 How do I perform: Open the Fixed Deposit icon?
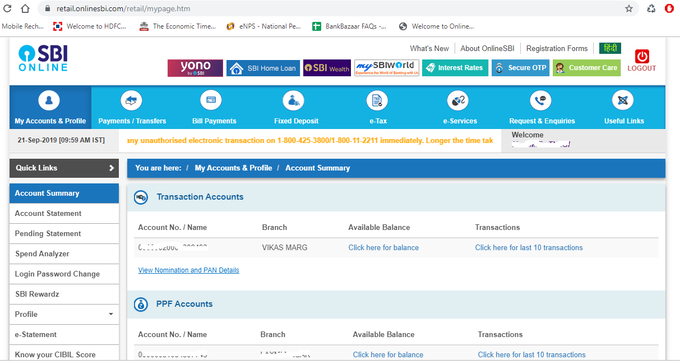coord(293,101)
